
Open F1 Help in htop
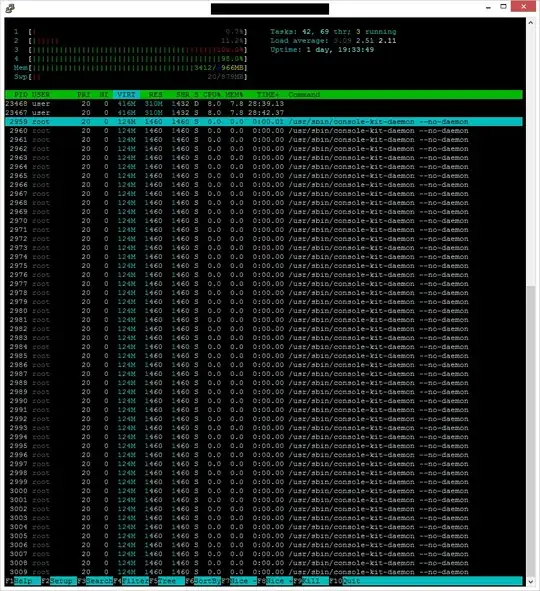23,581
